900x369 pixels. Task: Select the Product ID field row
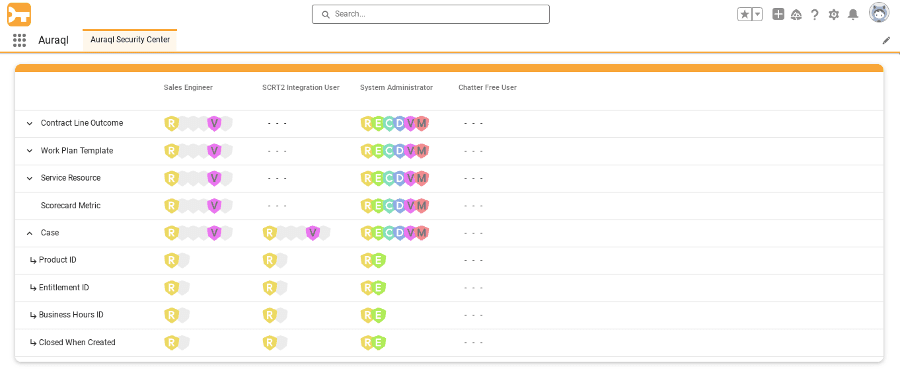449,261
